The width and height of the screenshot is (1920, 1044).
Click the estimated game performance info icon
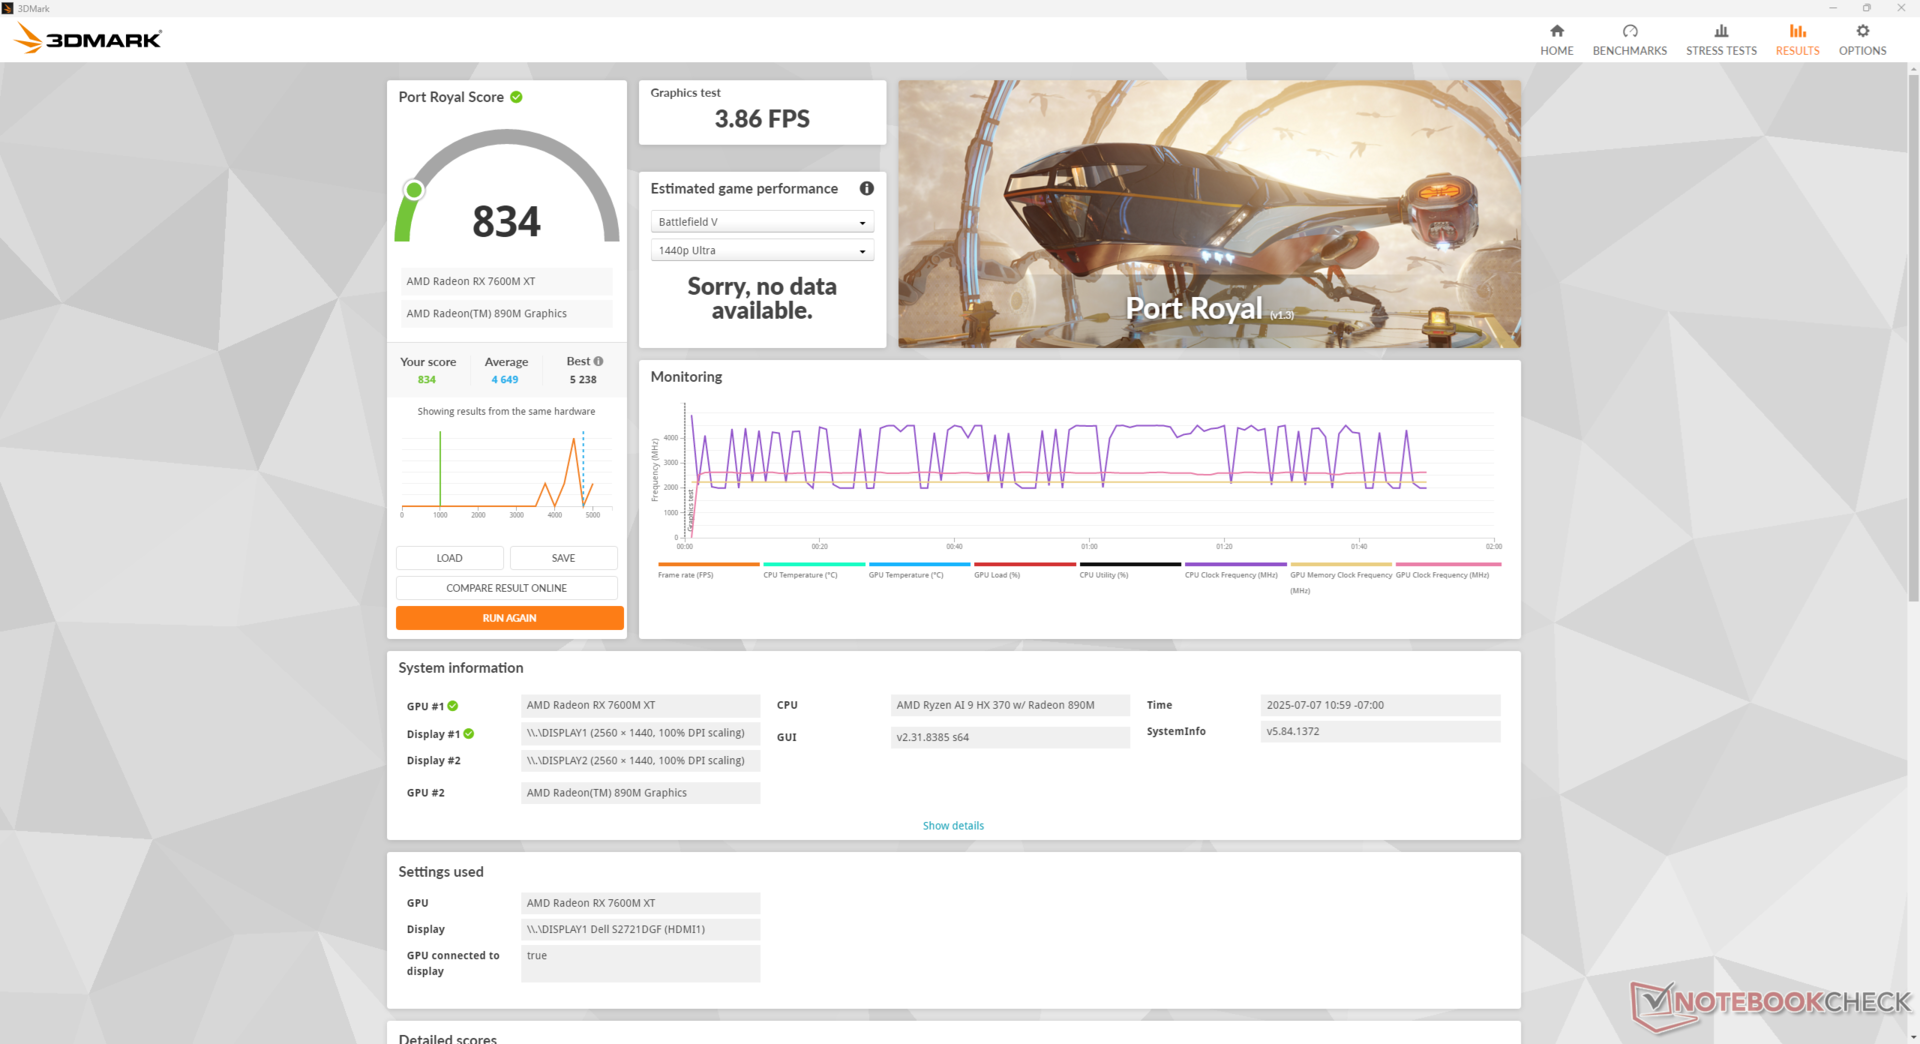(866, 188)
